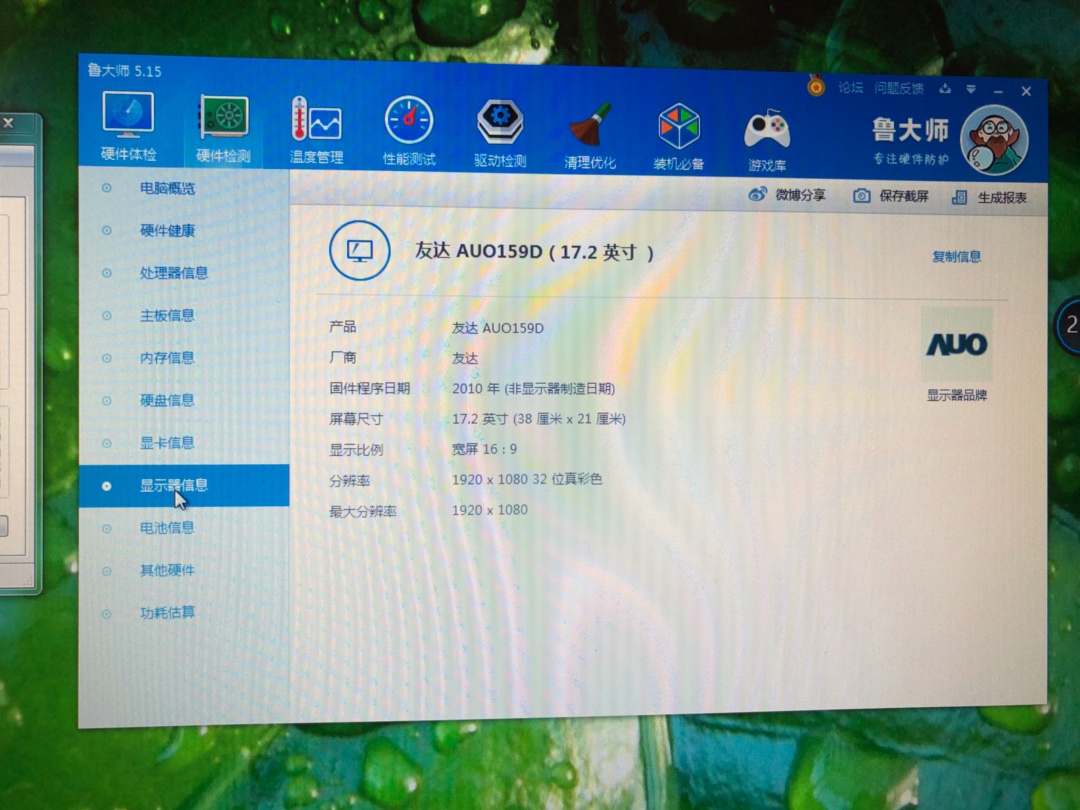Share via 微博分享
Viewport: 1080px width, 810px height.
point(787,195)
